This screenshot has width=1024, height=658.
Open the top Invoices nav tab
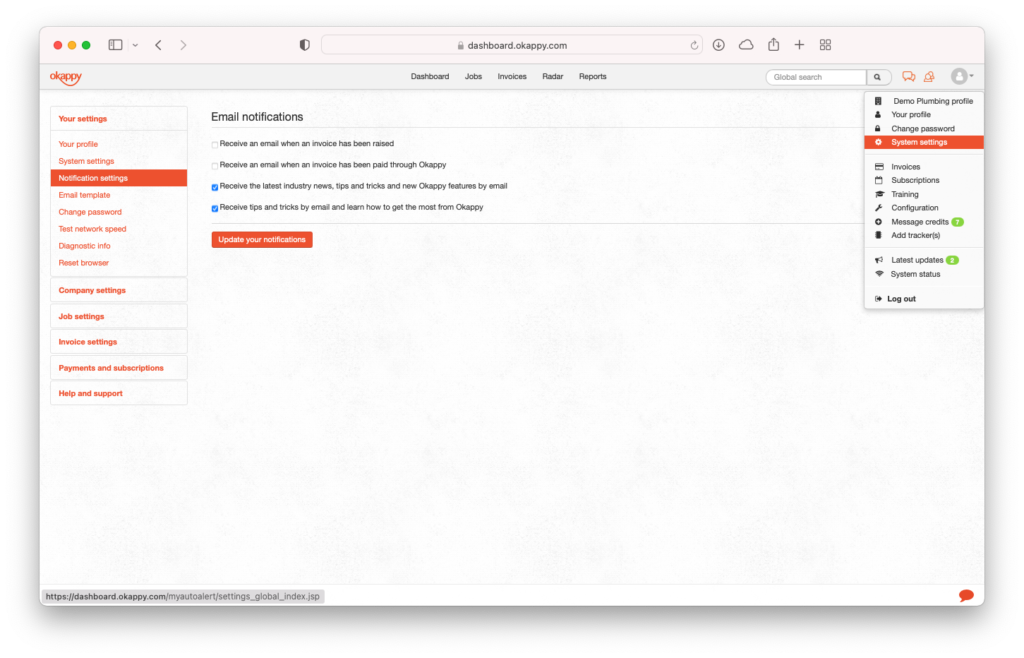(x=512, y=77)
